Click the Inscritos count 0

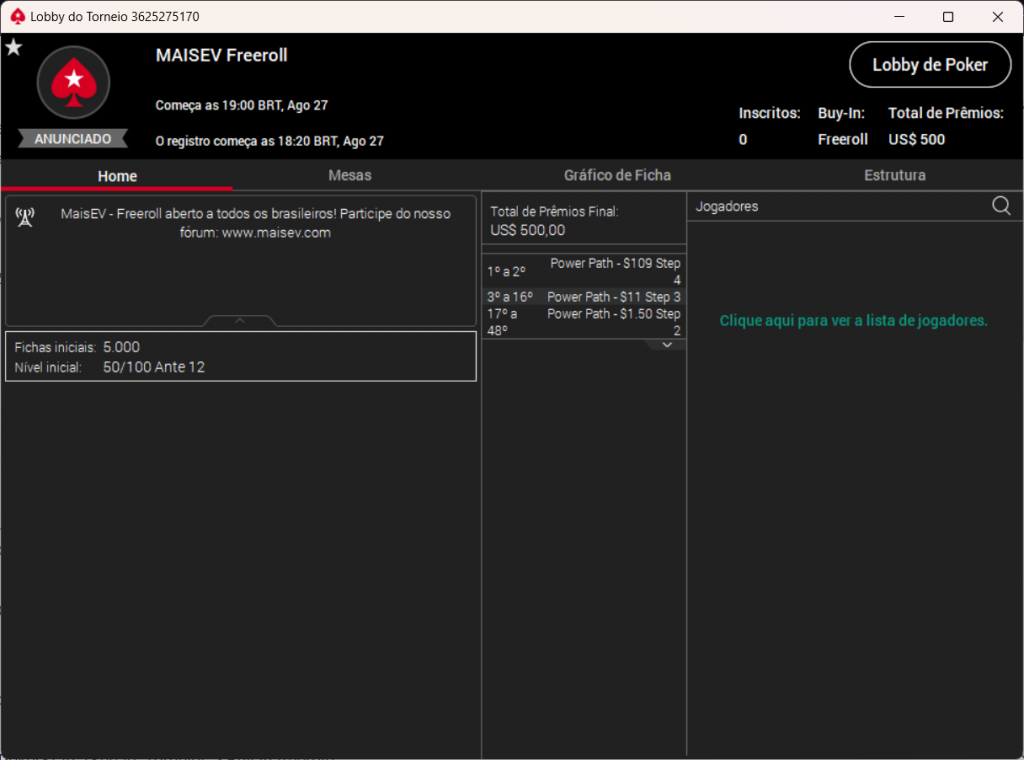[743, 140]
